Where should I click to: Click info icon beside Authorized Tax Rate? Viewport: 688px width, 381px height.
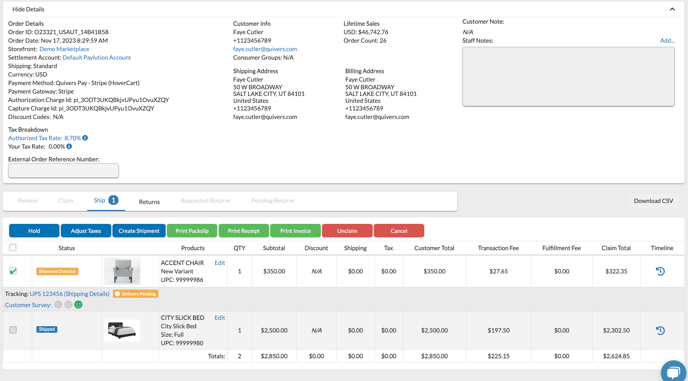pyautogui.click(x=85, y=138)
